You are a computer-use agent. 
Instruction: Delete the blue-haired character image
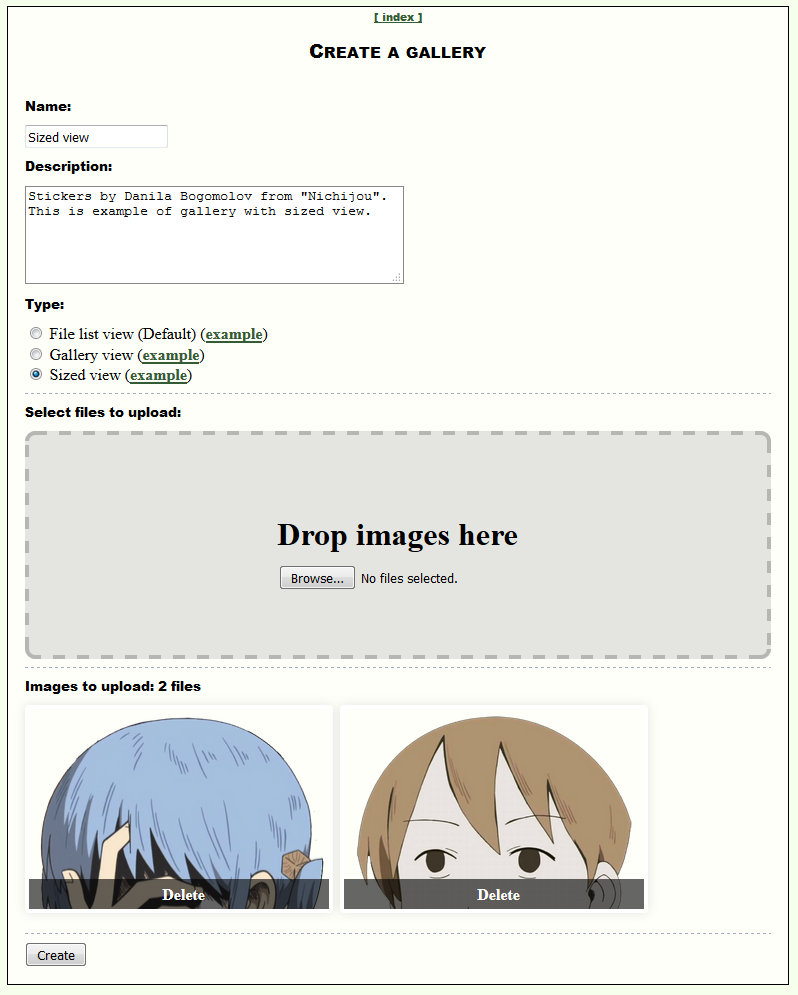pos(179,894)
